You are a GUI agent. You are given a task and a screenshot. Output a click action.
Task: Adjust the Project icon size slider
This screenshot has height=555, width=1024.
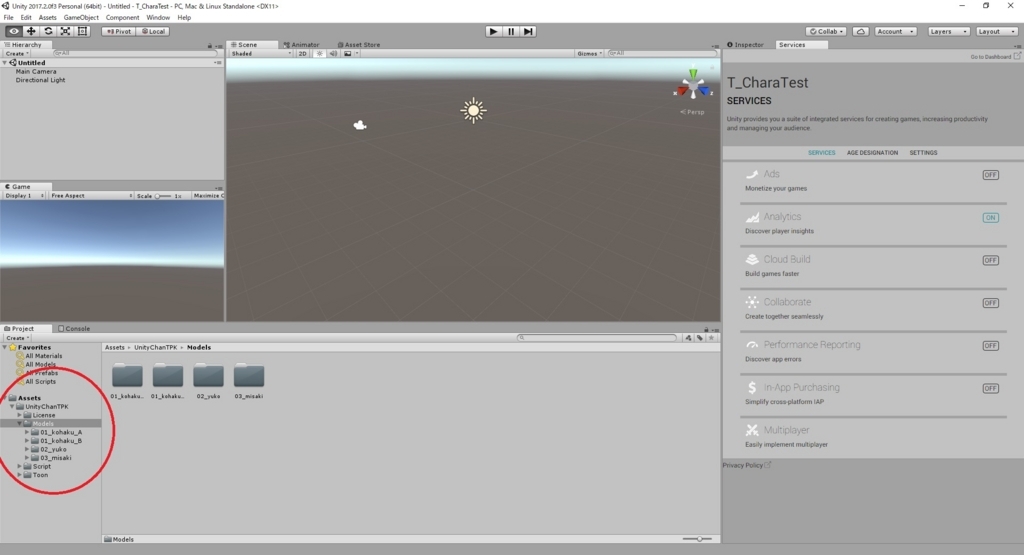(697, 539)
